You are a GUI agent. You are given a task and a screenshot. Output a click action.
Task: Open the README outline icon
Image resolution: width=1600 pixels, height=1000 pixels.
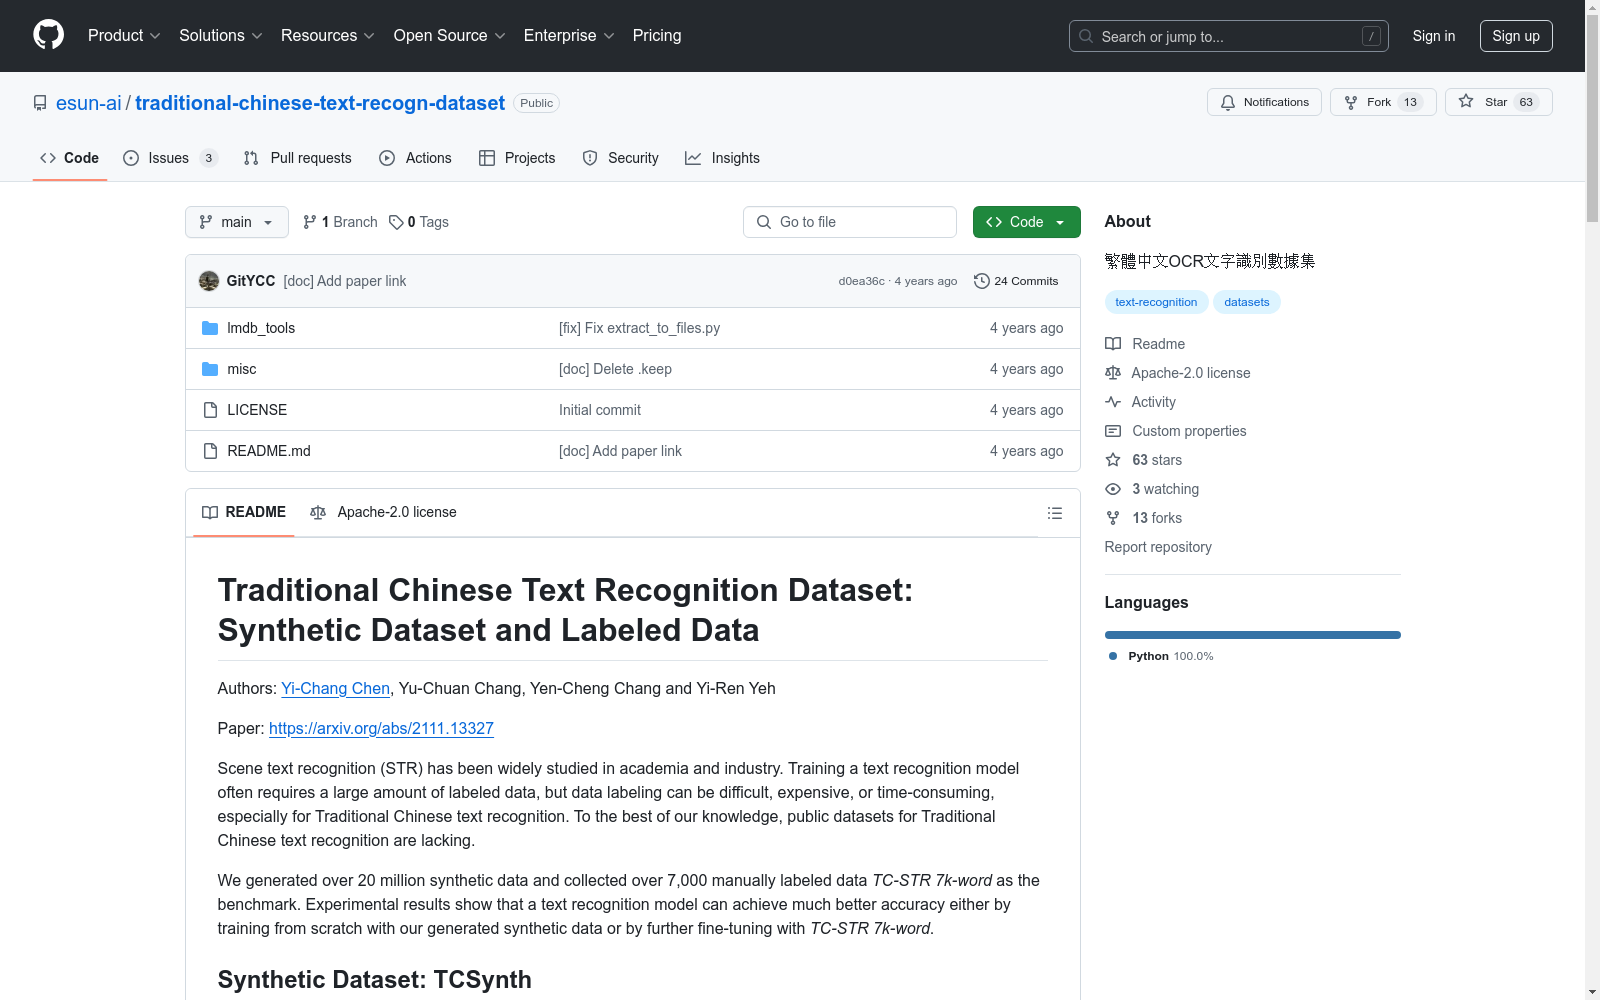pos(1054,513)
